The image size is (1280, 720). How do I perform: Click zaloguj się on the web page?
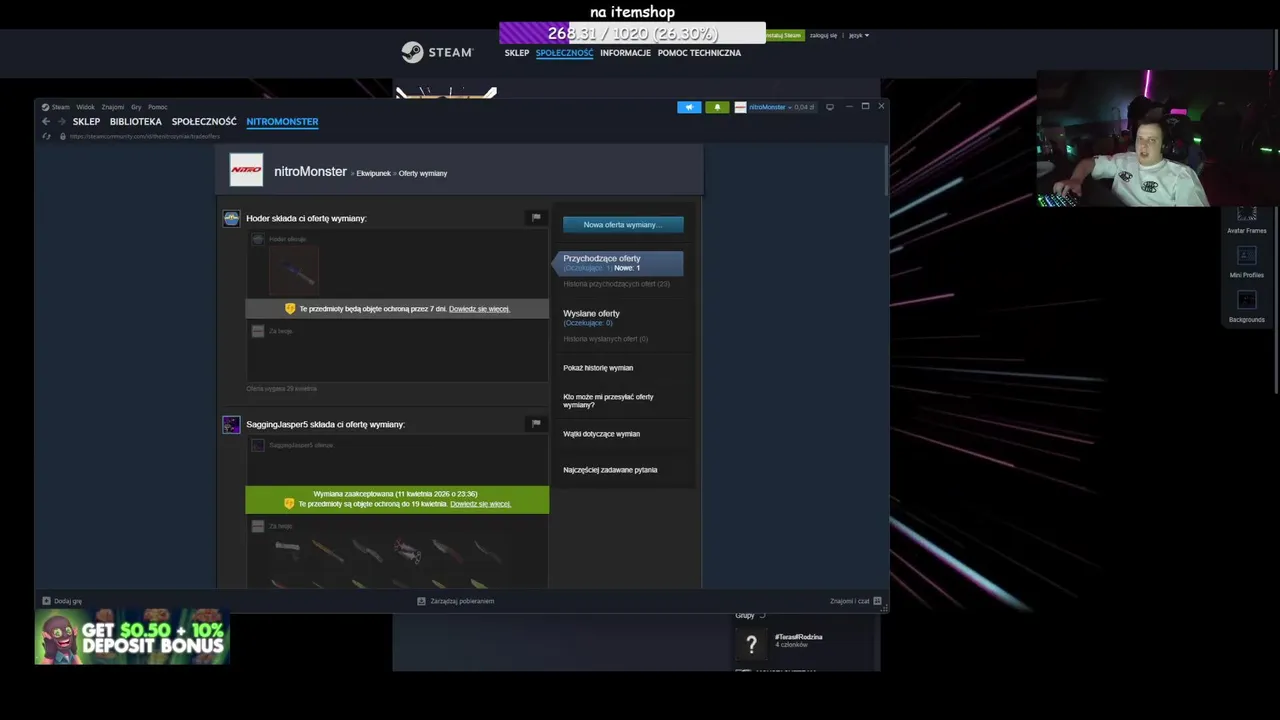point(823,35)
